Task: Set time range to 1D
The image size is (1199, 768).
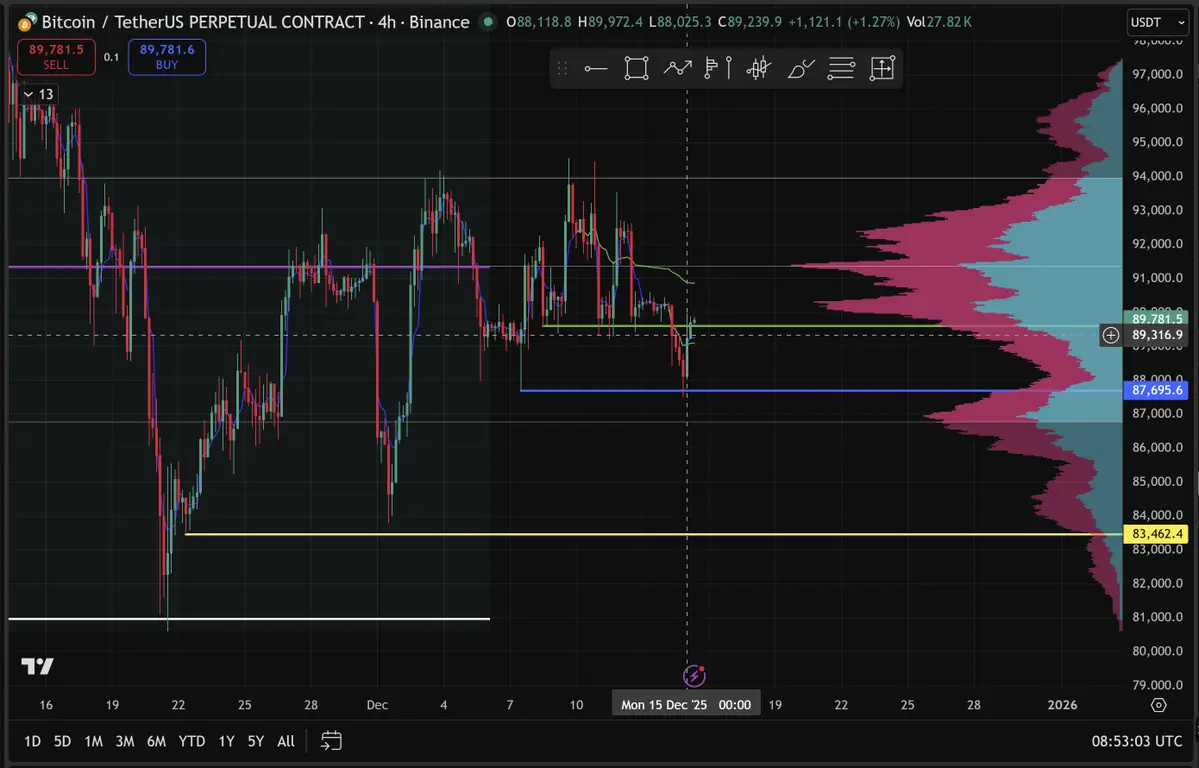Action: [32, 740]
